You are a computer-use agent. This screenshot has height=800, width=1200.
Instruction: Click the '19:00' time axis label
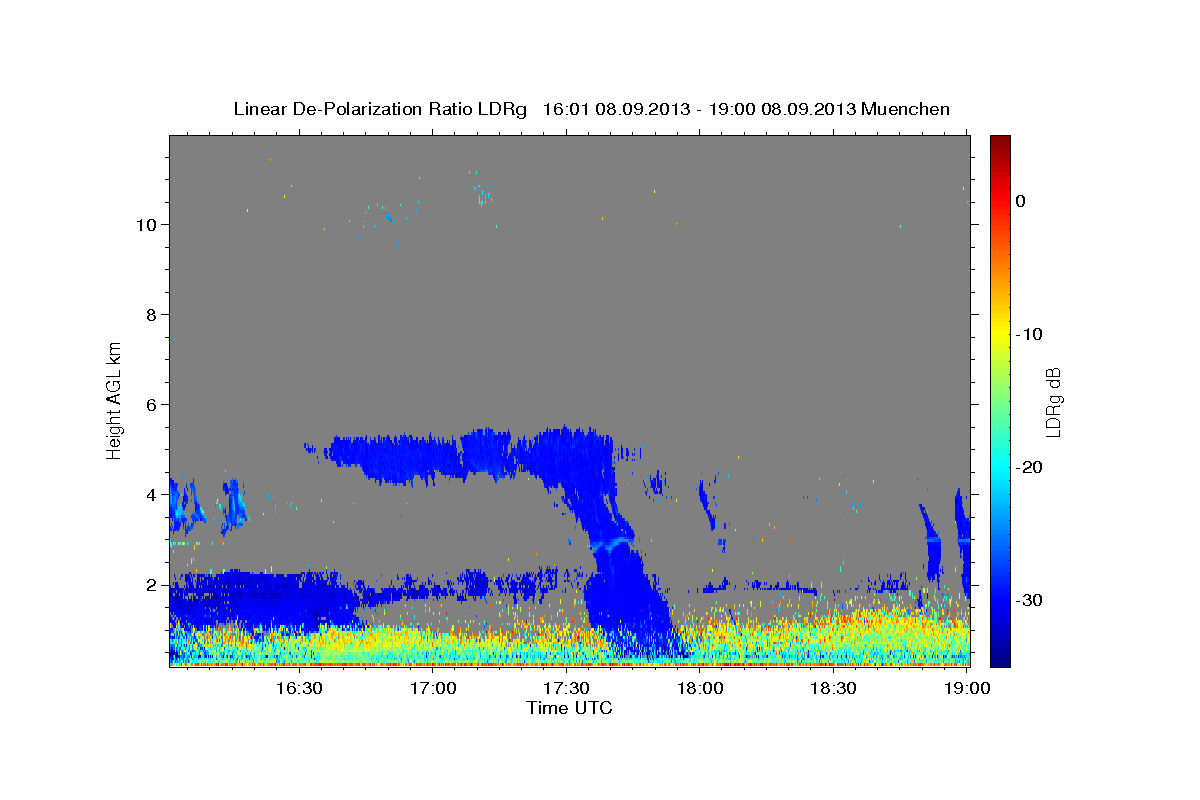click(x=968, y=688)
